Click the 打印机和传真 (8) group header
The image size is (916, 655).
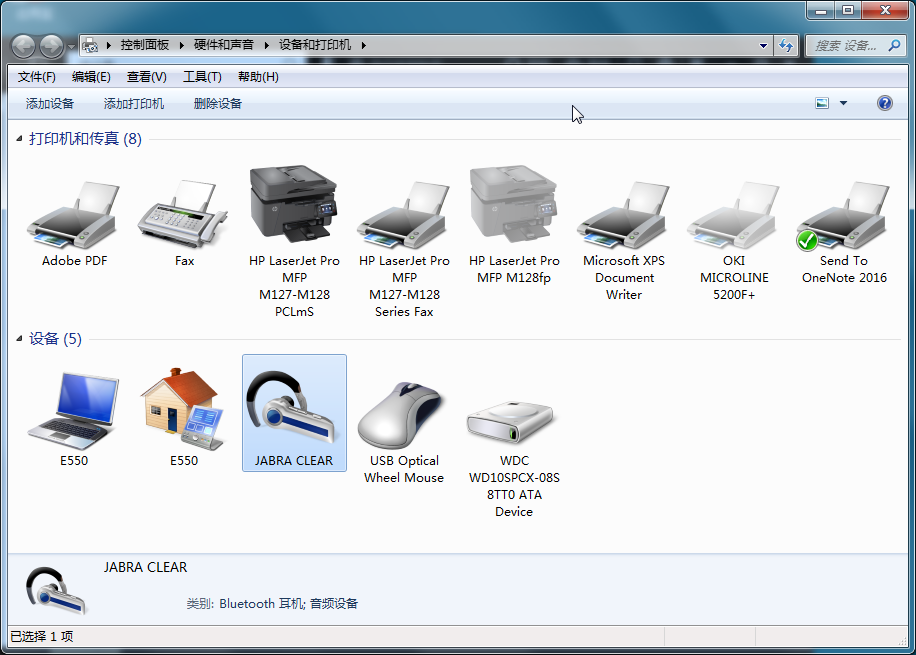tap(85, 138)
